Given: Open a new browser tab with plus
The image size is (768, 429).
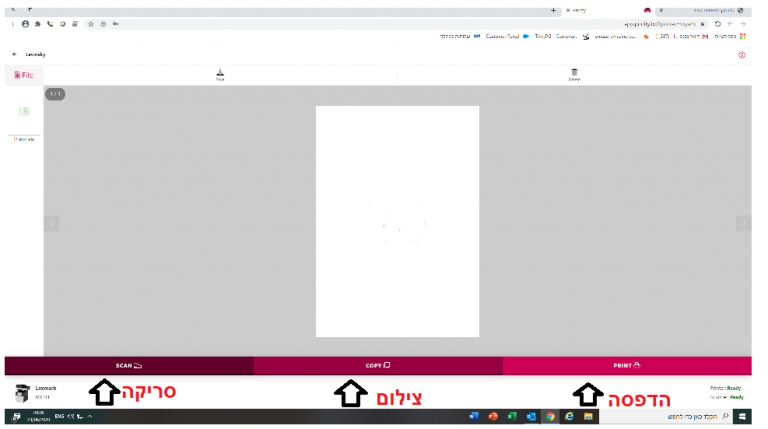Looking at the screenshot, I should 553,10.
